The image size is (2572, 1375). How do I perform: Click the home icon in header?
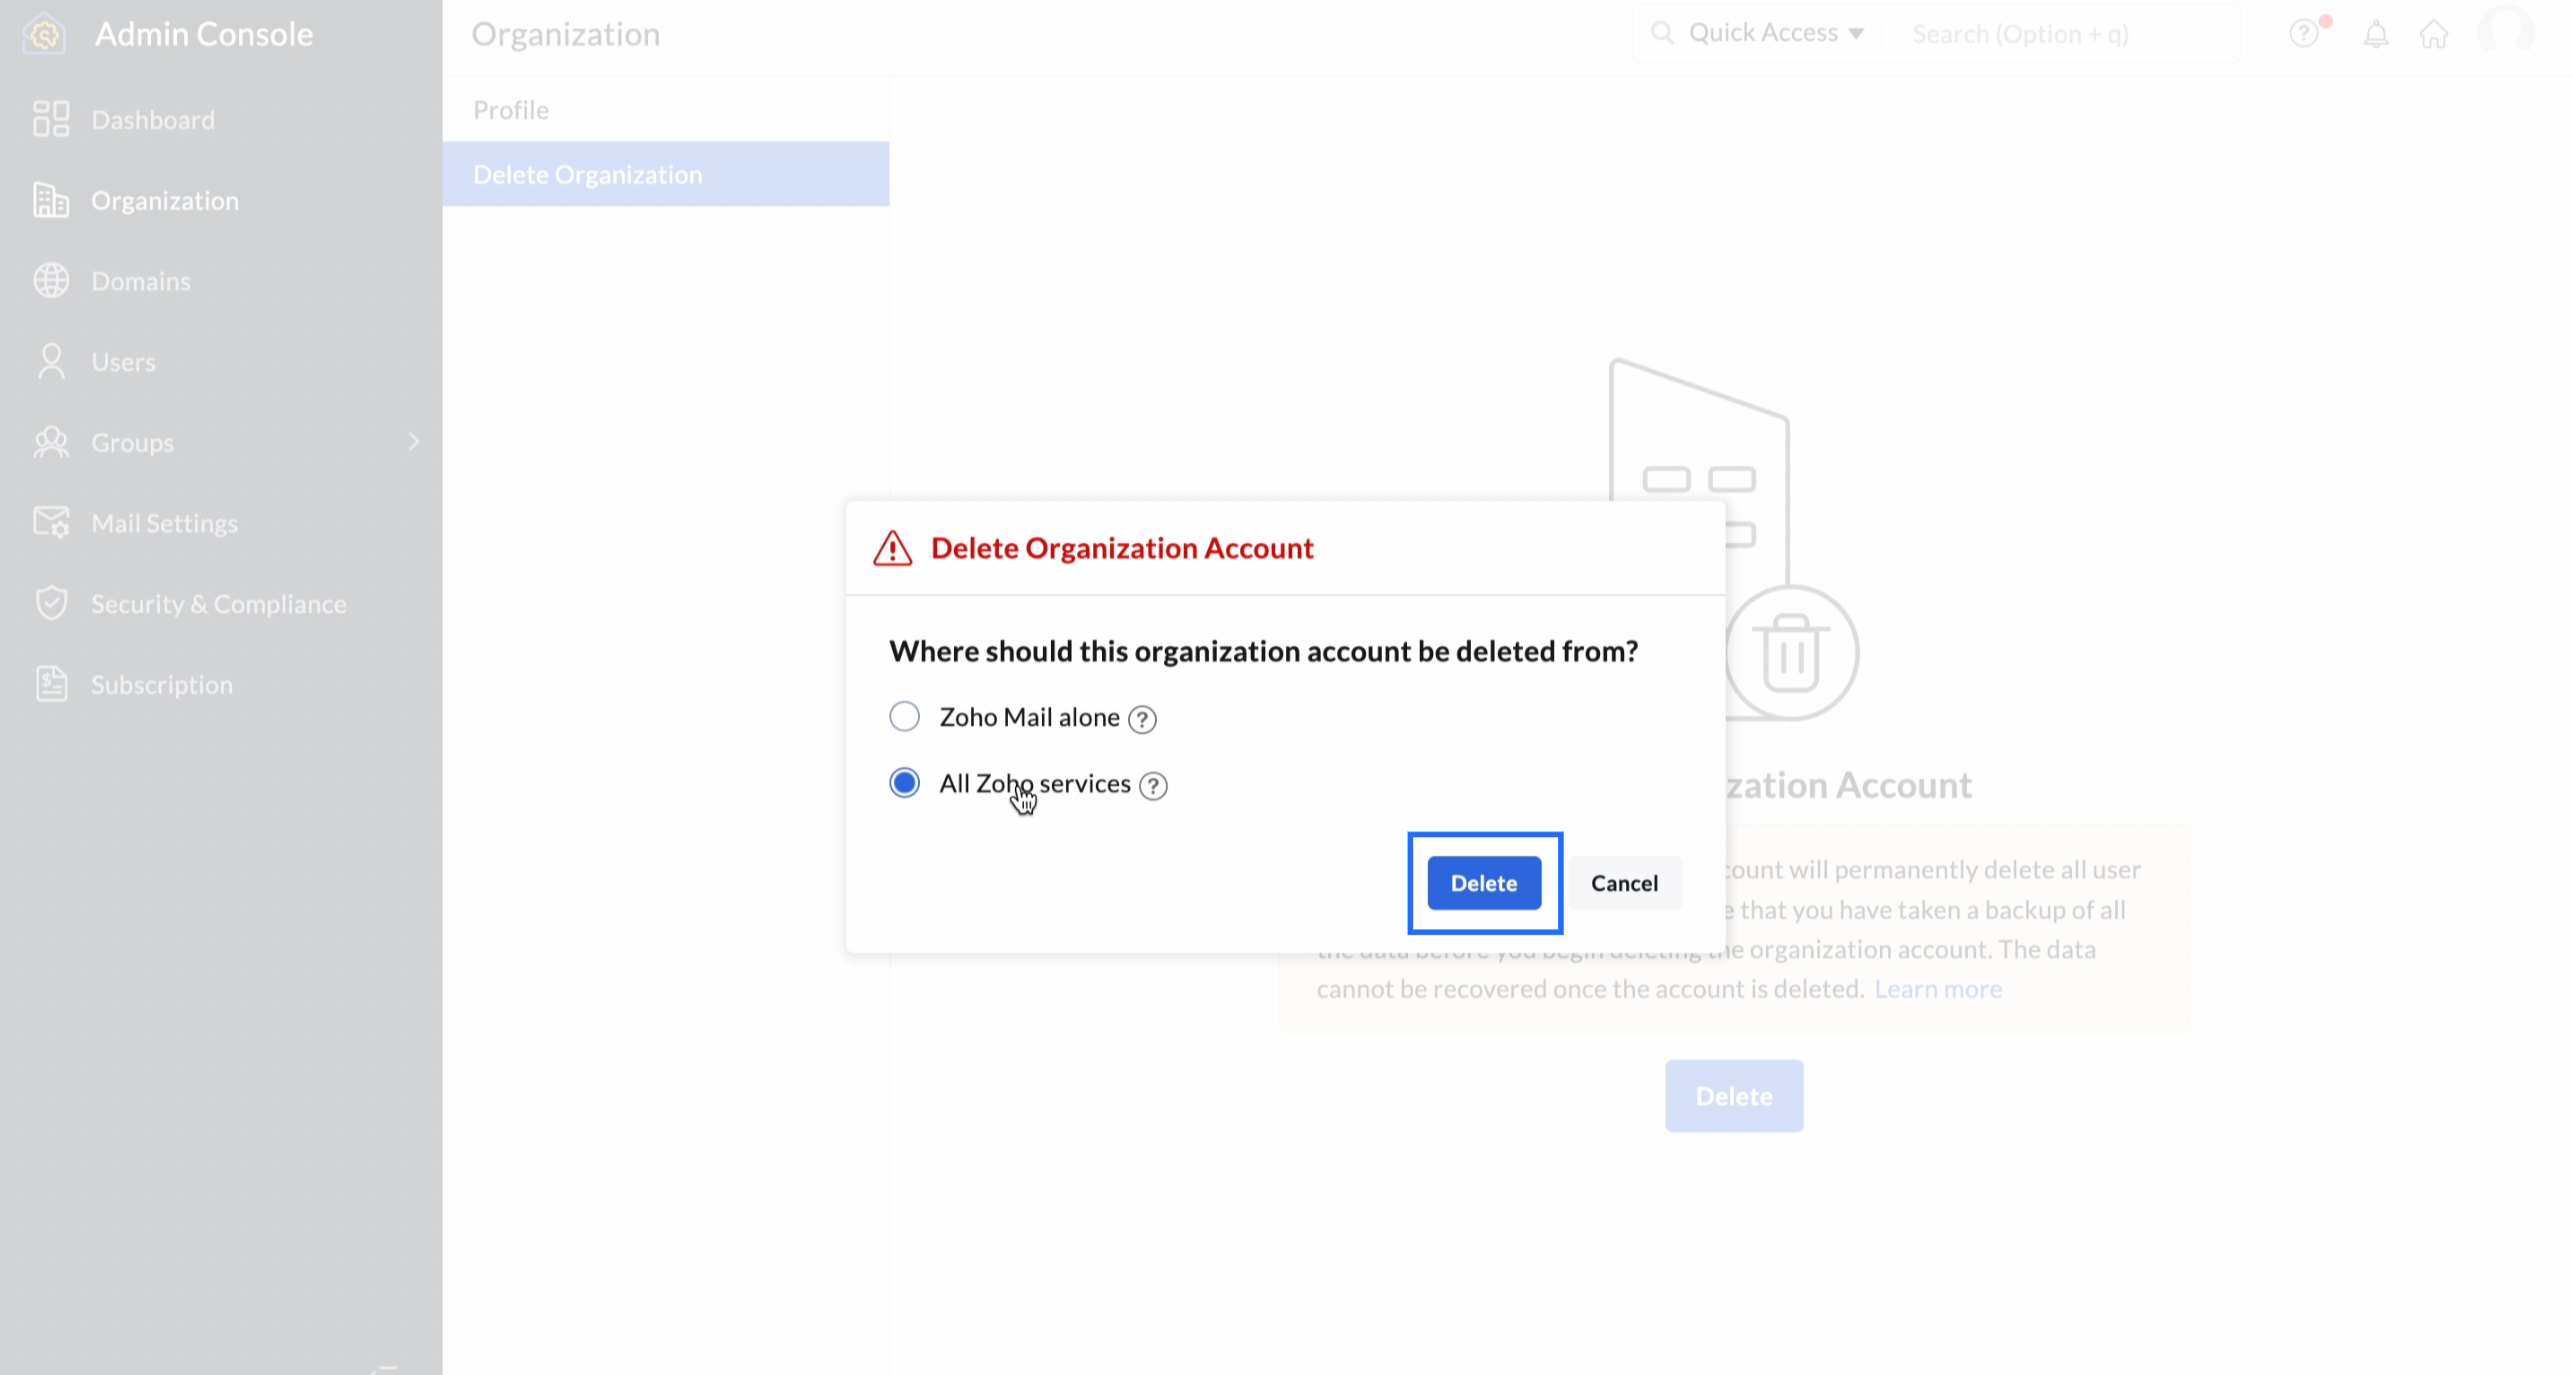[x=2434, y=35]
